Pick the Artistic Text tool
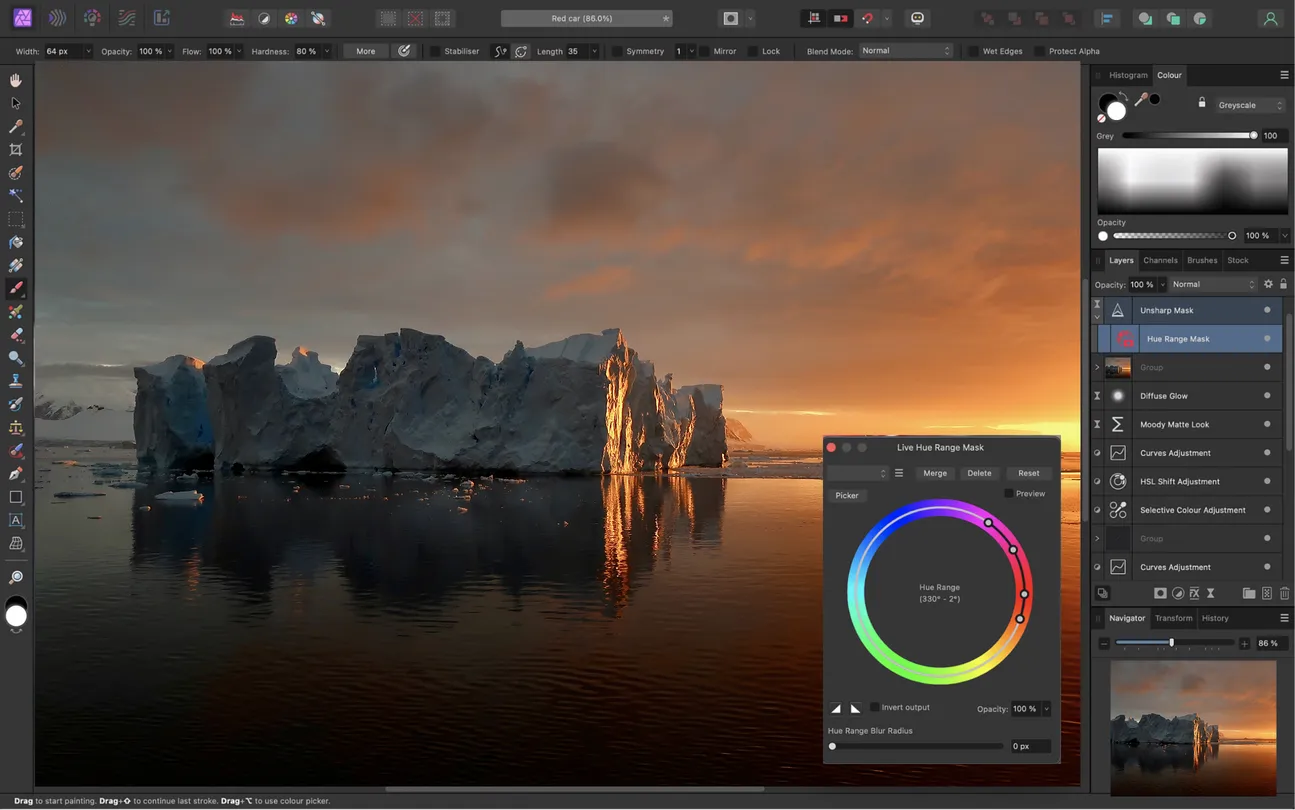 [x=15, y=520]
